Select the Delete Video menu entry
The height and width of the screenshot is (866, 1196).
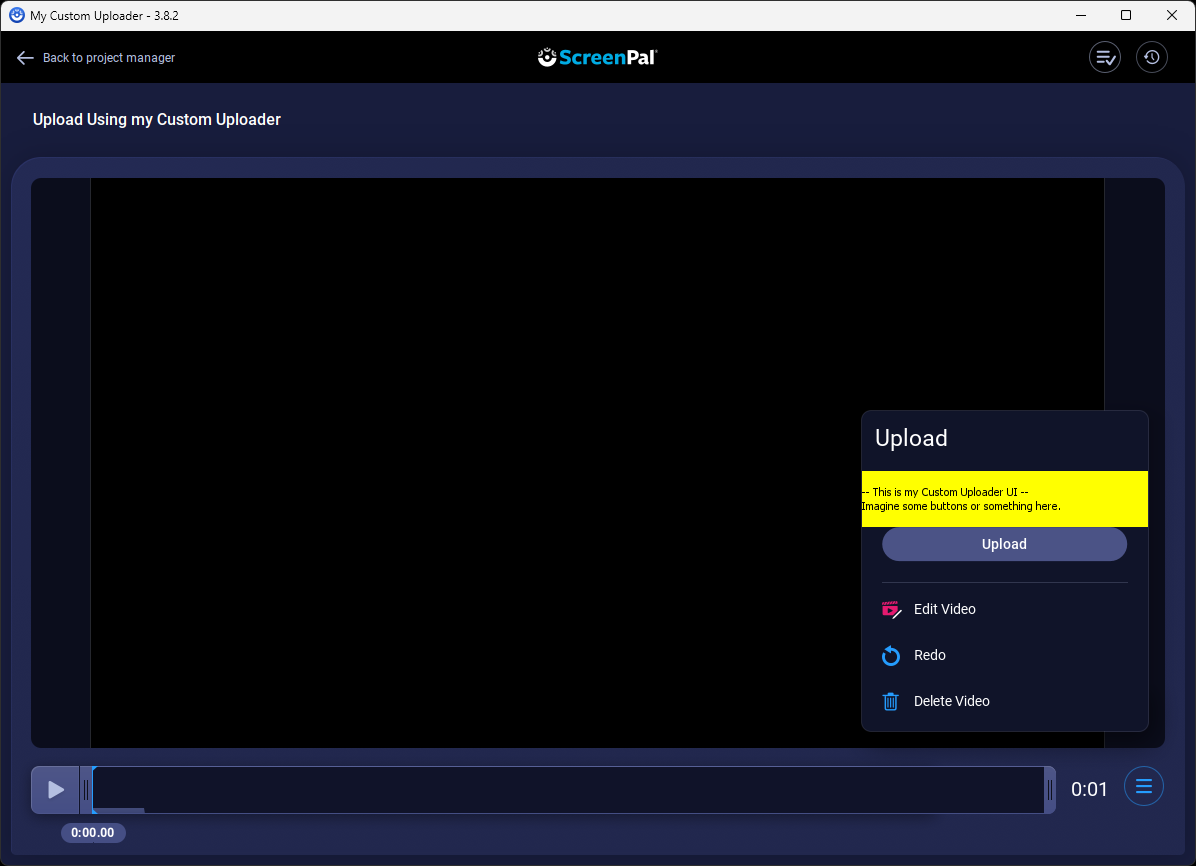951,701
